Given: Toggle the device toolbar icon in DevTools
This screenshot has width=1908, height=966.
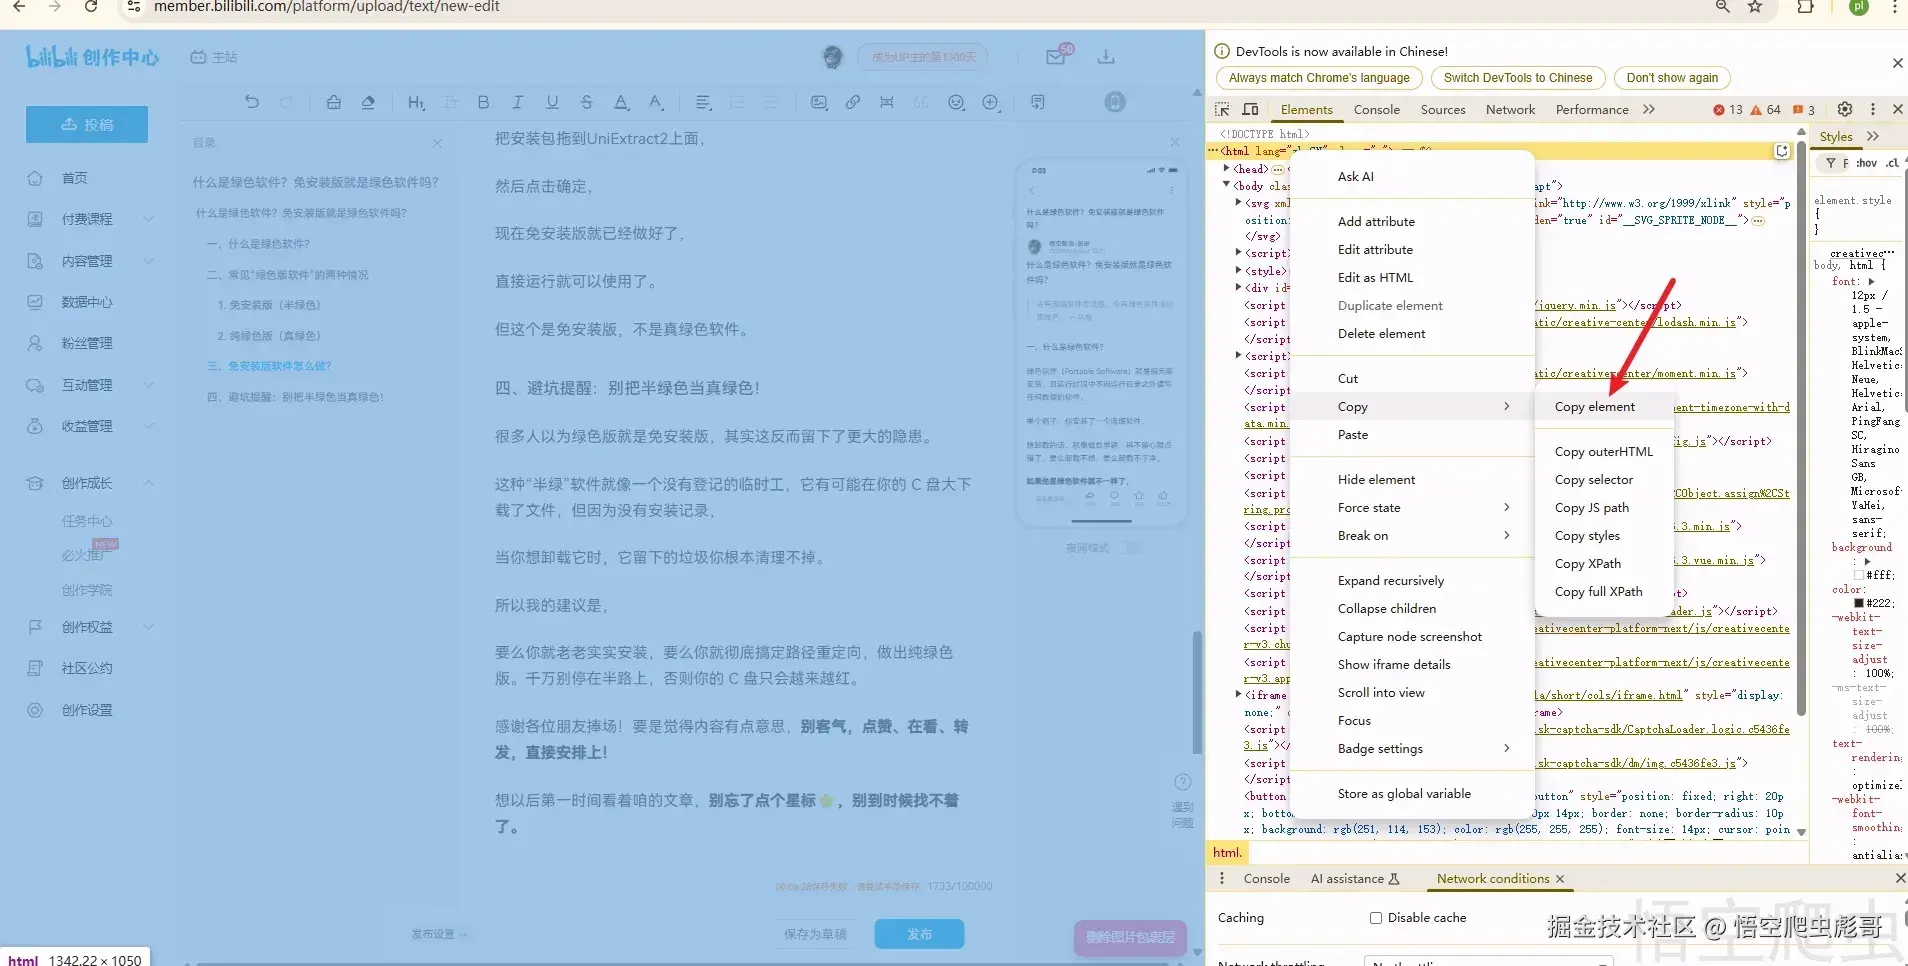Looking at the screenshot, I should [1250, 109].
